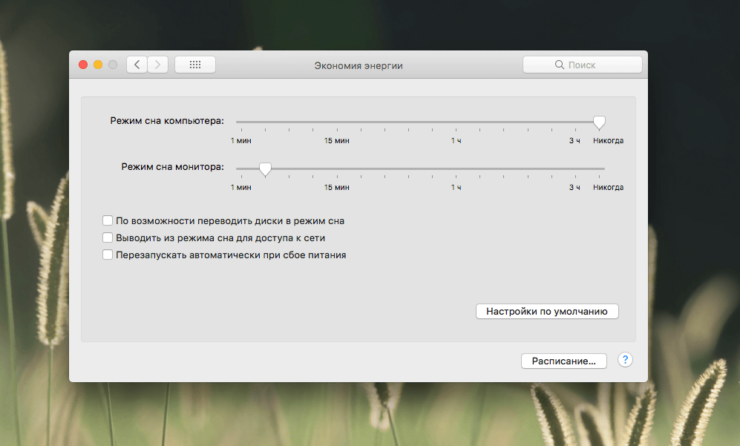Viewport: 740px width, 446px height.
Task: Close the Экономия энергии window
Action: click(x=83, y=65)
